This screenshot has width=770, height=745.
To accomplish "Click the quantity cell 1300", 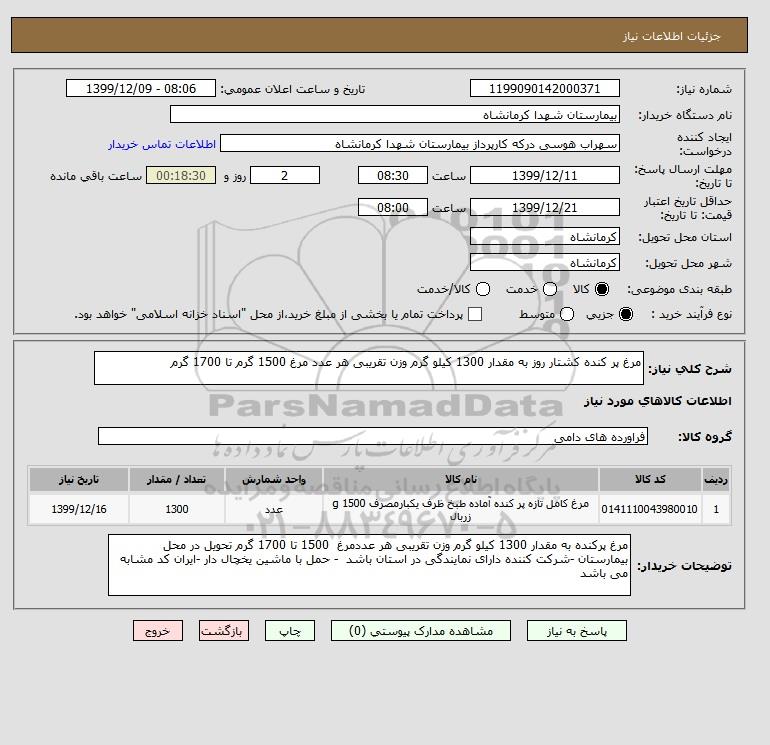I will pyautogui.click(x=177, y=509).
